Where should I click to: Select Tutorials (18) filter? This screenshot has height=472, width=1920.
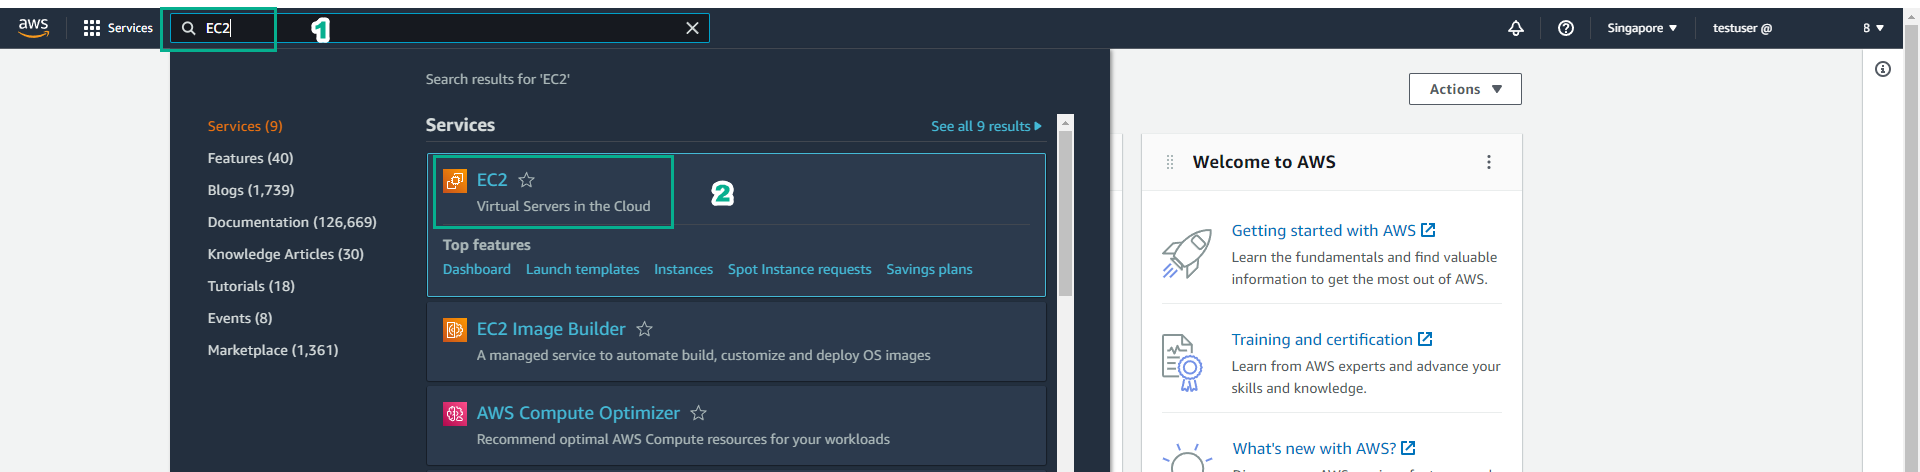251,286
